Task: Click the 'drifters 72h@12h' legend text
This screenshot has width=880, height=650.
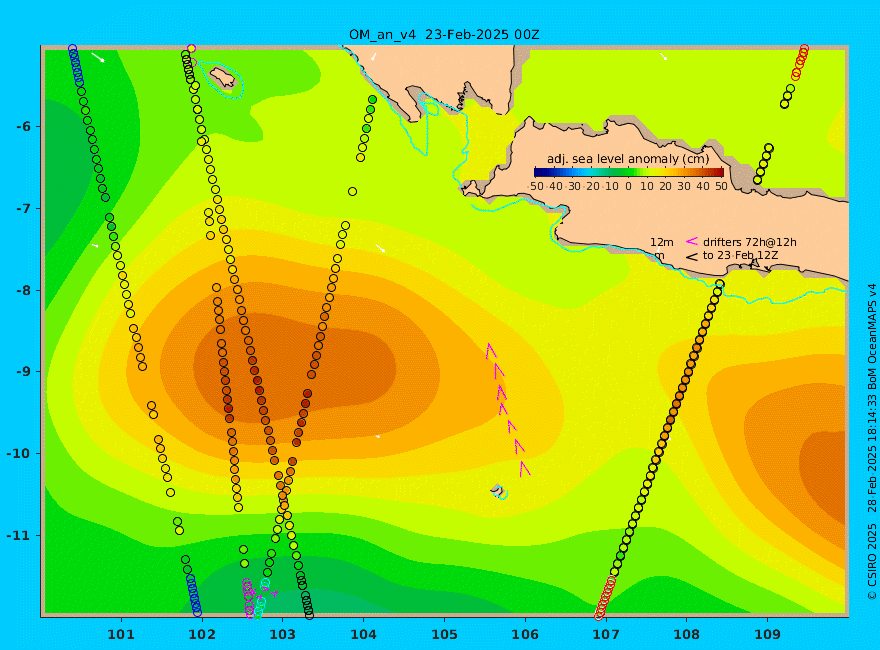Action: (750, 242)
